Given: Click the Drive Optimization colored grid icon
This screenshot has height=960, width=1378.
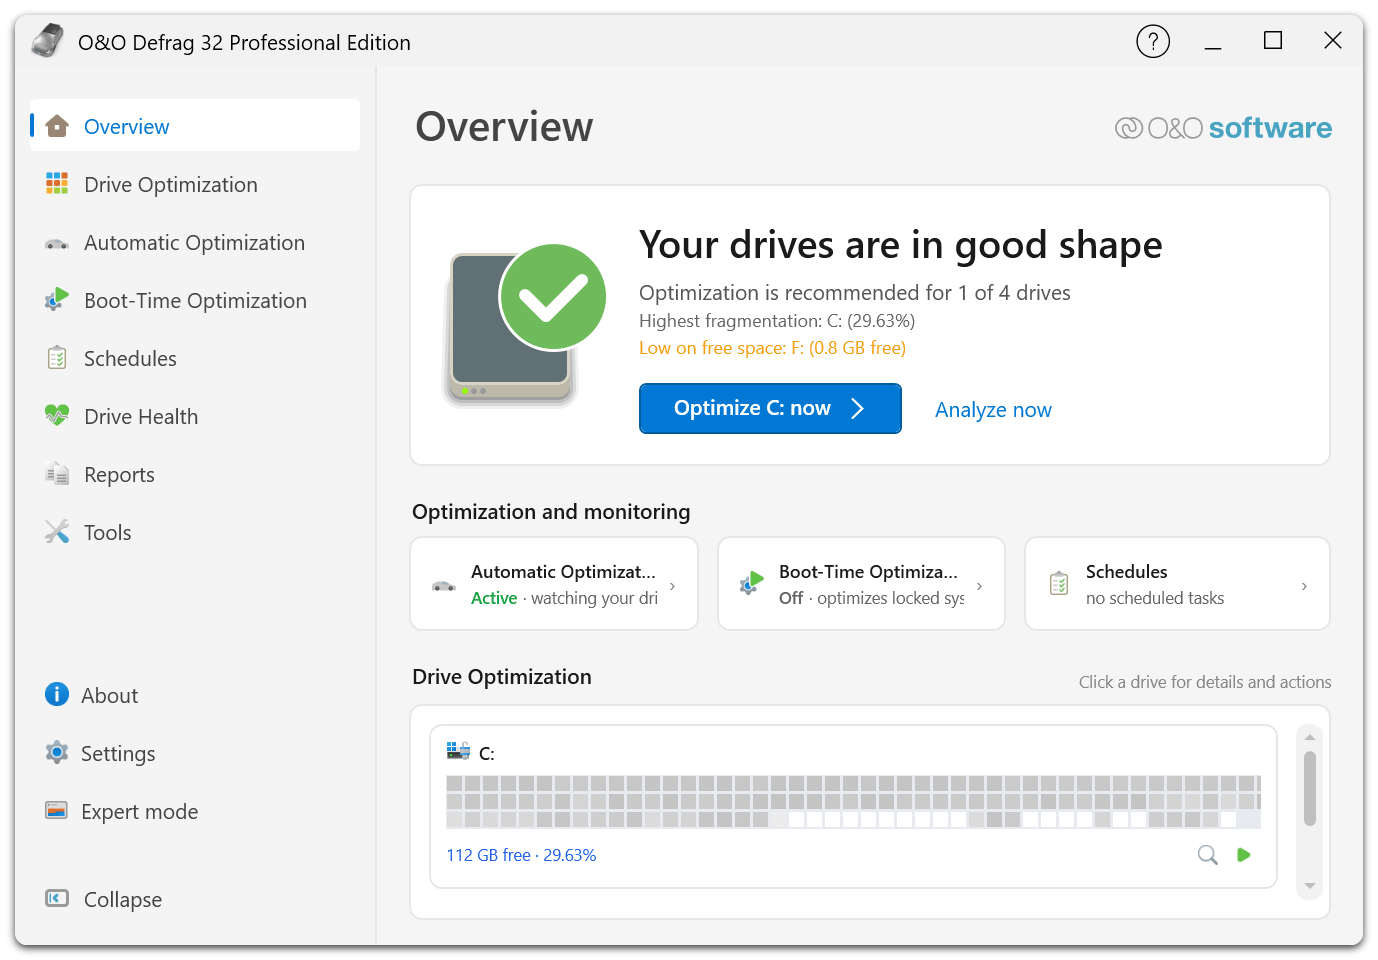Looking at the screenshot, I should click(57, 183).
